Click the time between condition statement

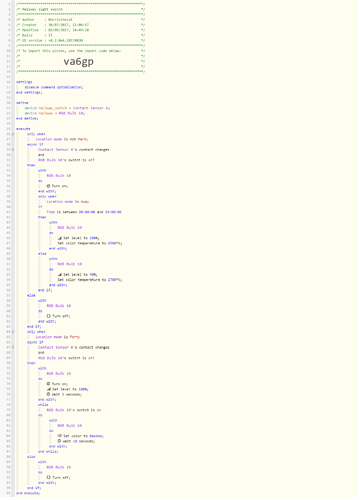(x=84, y=212)
